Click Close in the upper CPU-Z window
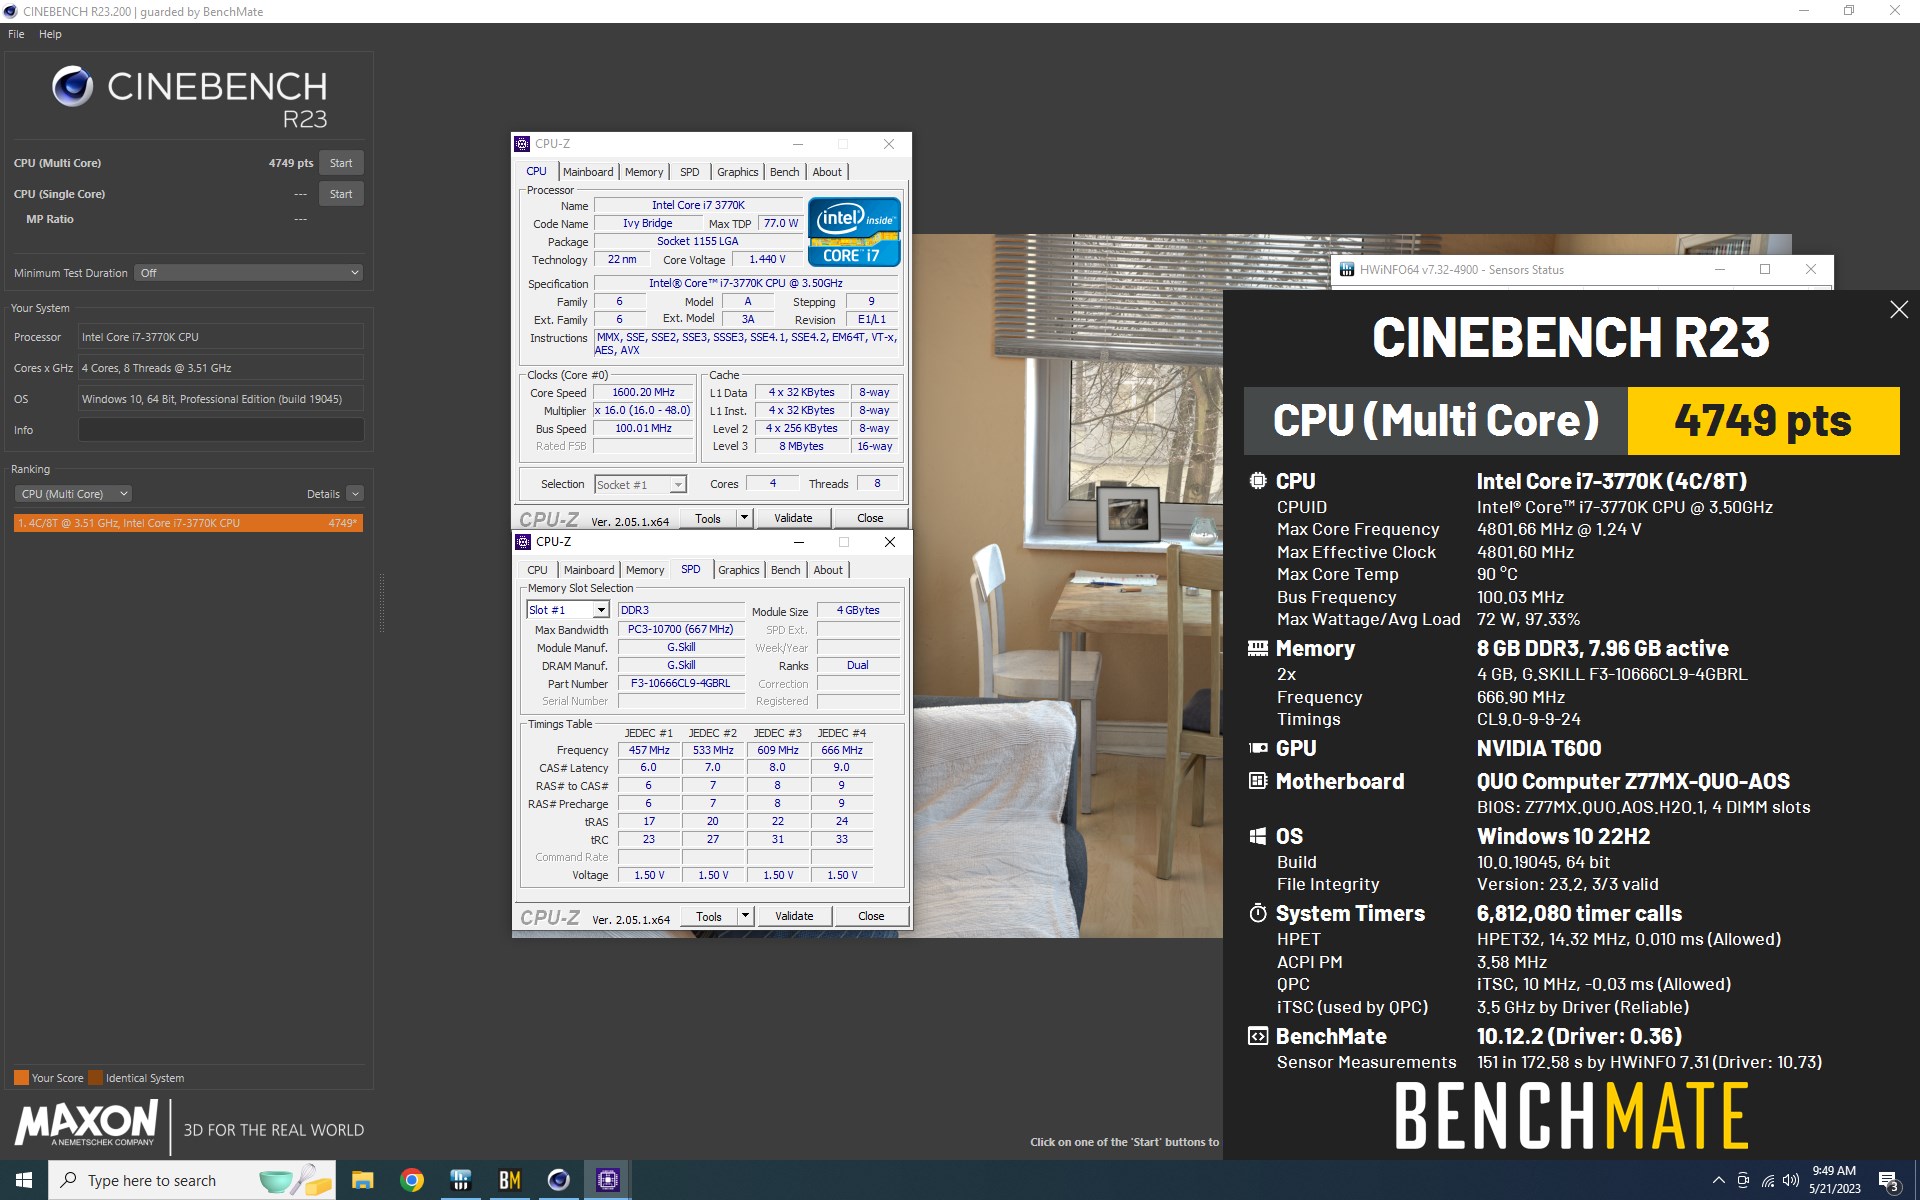 click(x=870, y=518)
